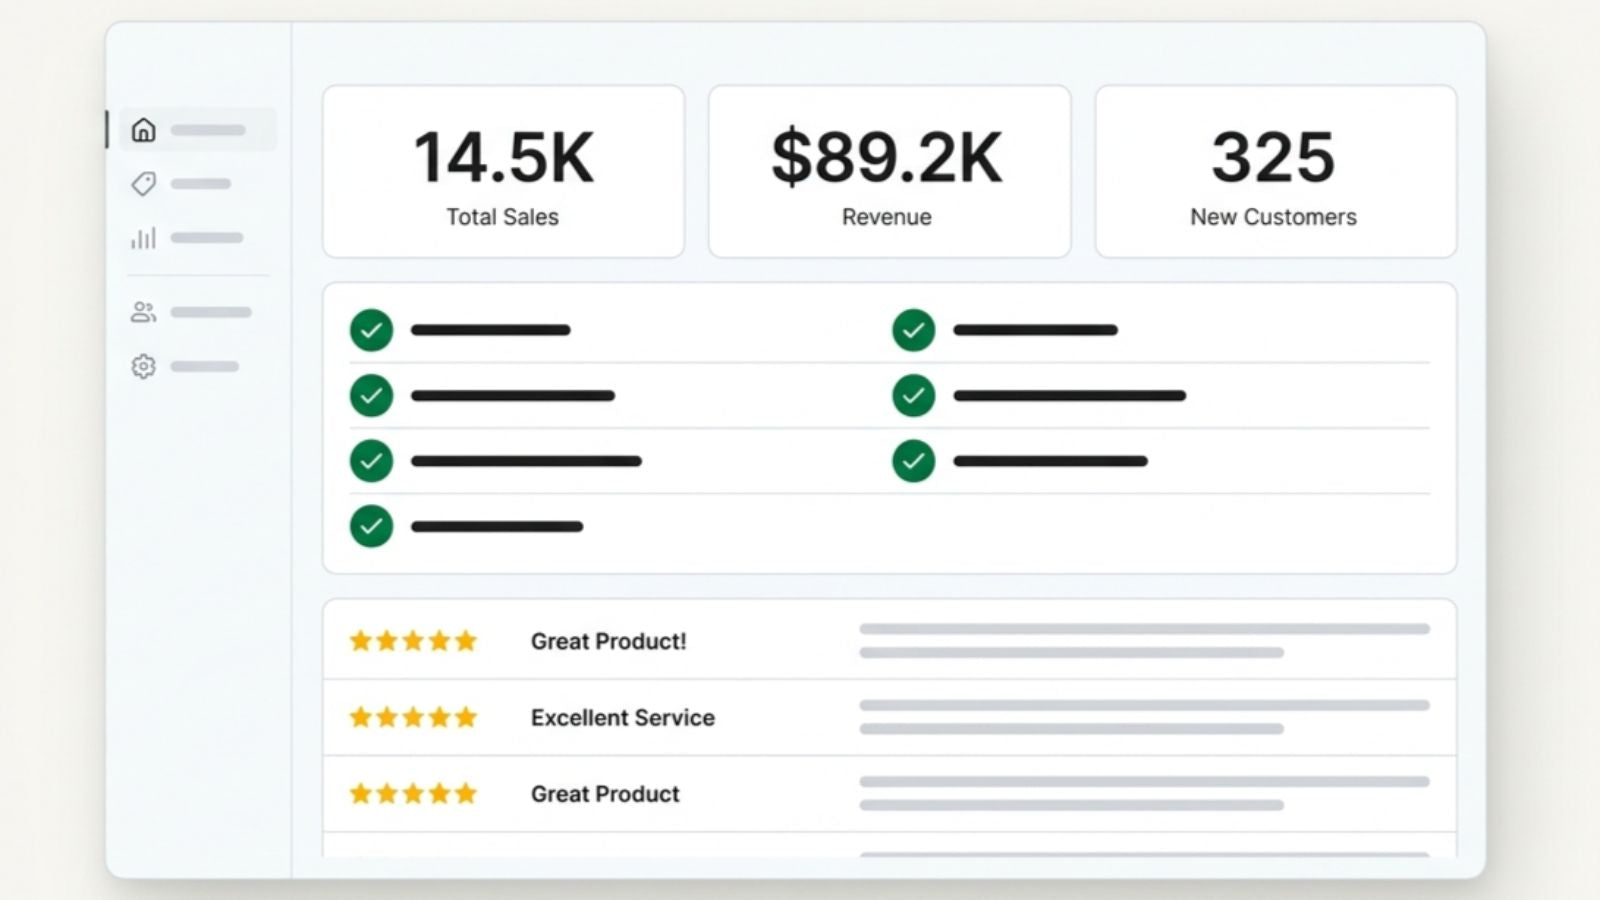Toggle the first green checkmark in left column

tap(371, 330)
